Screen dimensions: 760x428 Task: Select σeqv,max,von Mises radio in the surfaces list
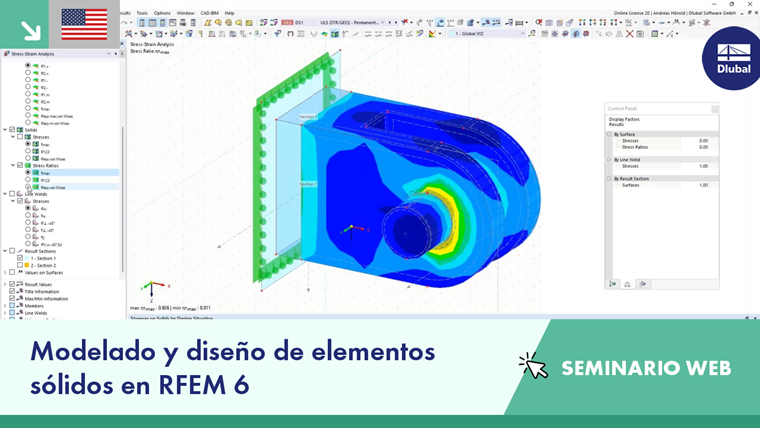click(28, 116)
